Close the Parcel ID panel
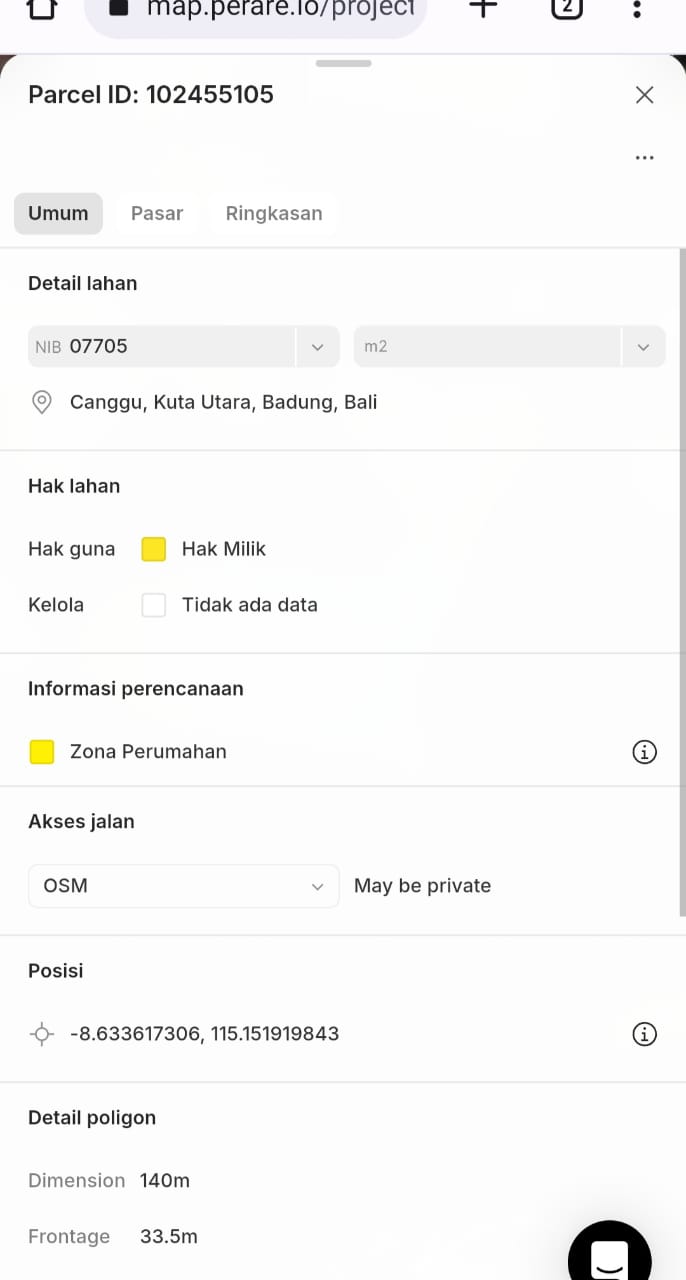The width and height of the screenshot is (686, 1280). (645, 95)
